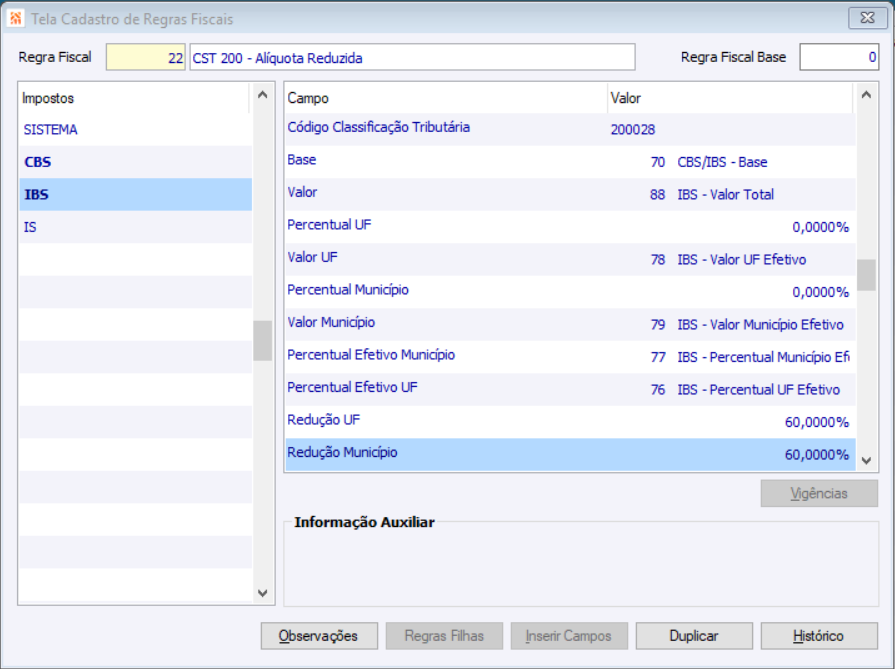Click the Campo grid scrollbar thumb

(x=866, y=275)
